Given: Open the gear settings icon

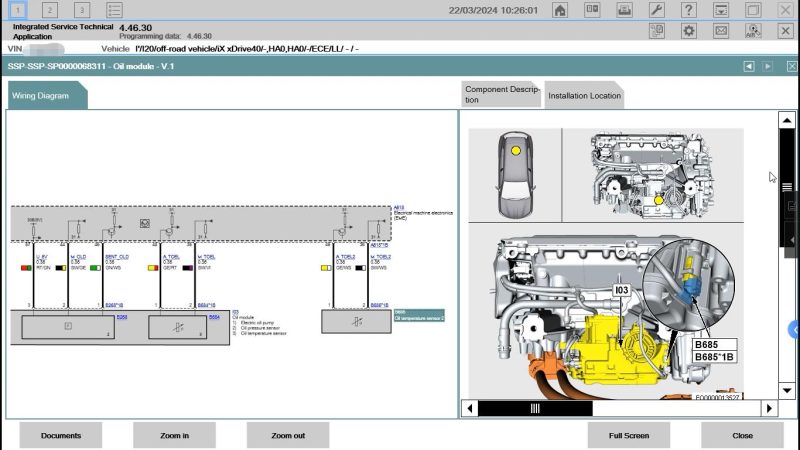Looking at the screenshot, I should coord(689,31).
